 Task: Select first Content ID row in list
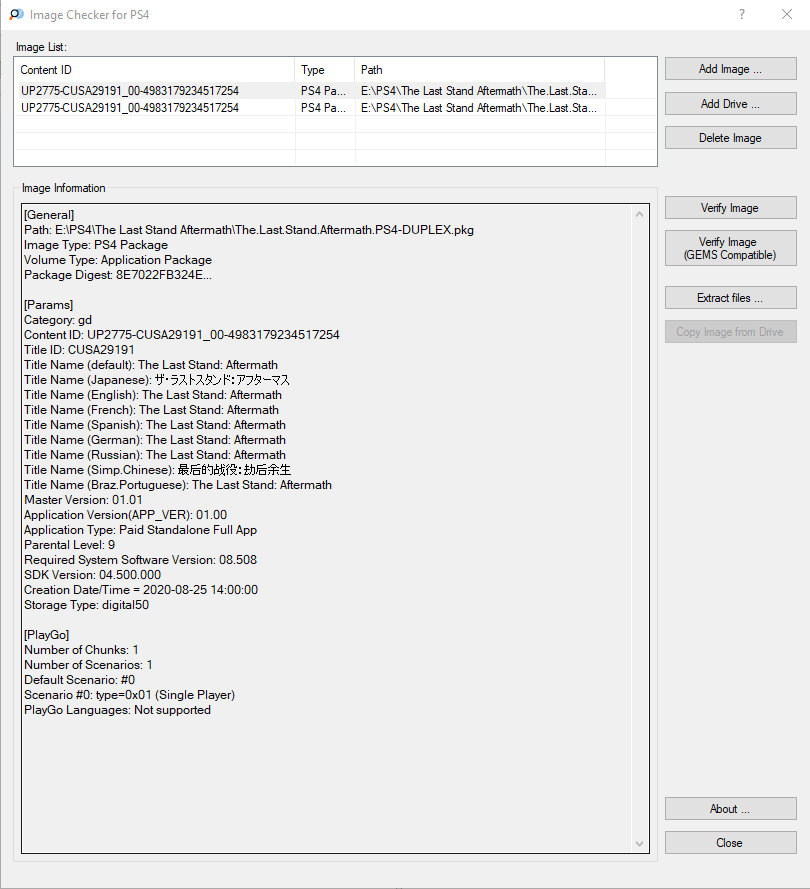(x=130, y=91)
